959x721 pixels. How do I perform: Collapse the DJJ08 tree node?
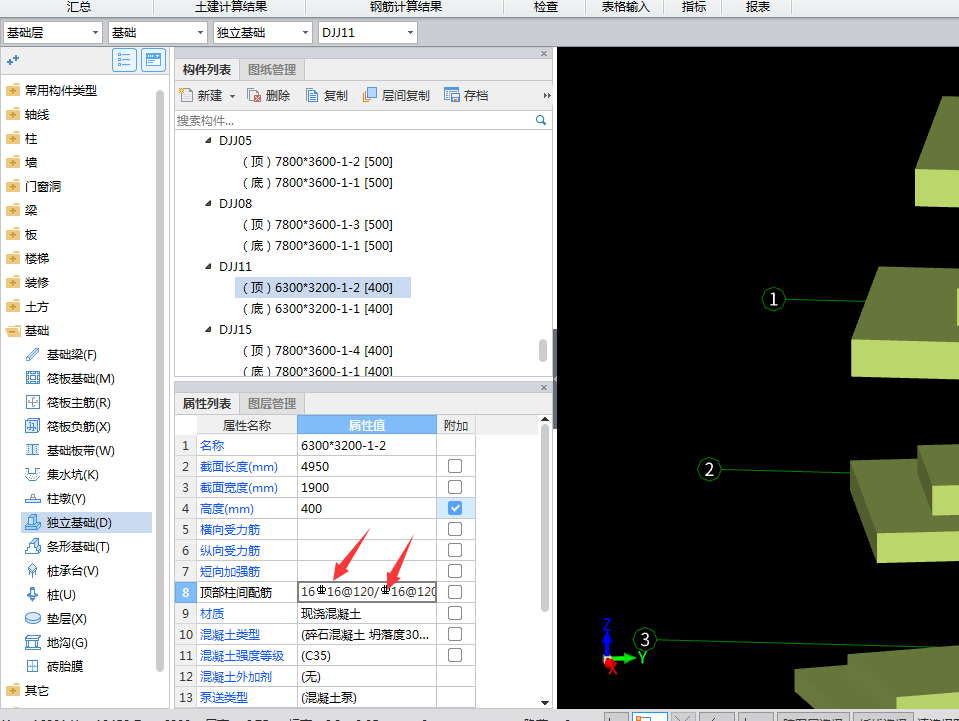coord(208,204)
